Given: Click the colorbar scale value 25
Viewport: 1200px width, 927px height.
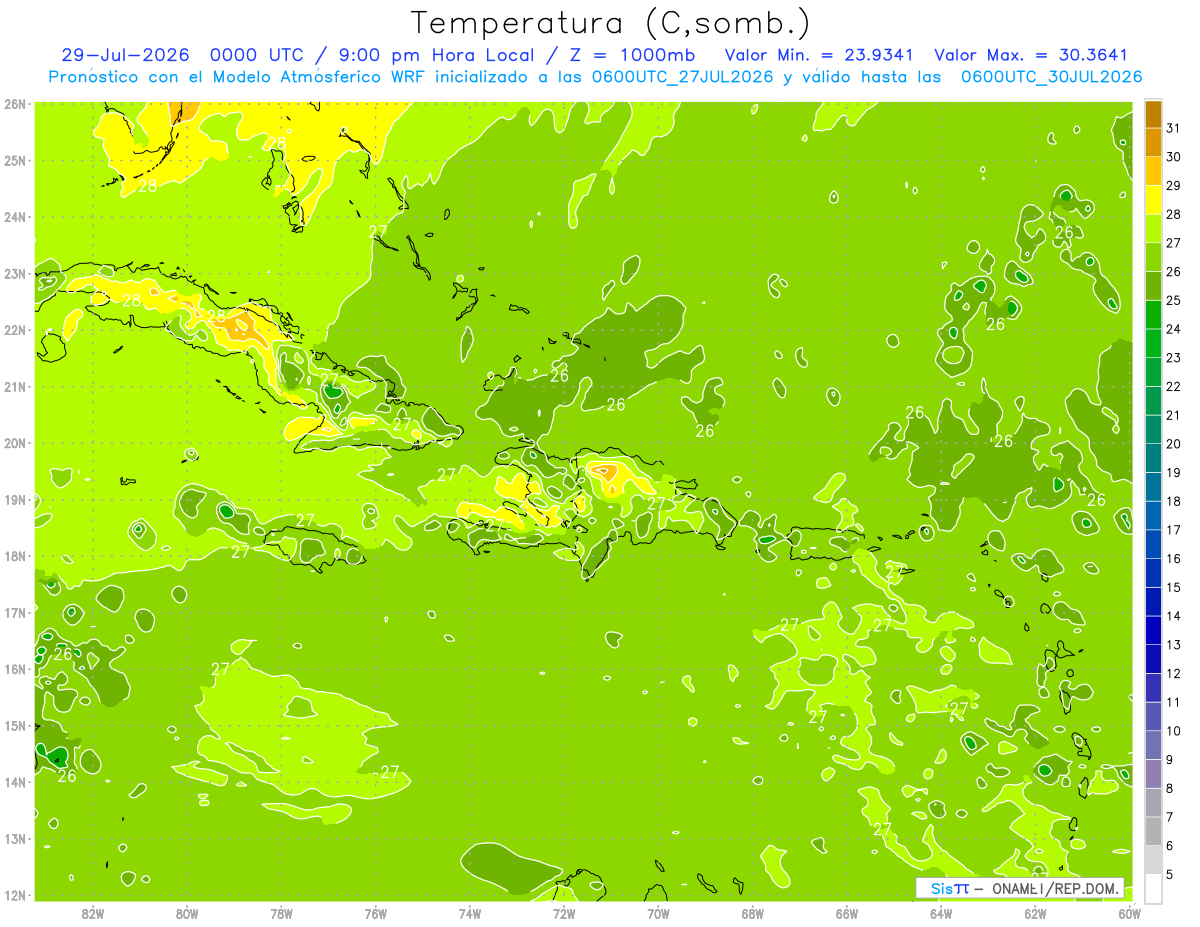Looking at the screenshot, I should click(1173, 300).
